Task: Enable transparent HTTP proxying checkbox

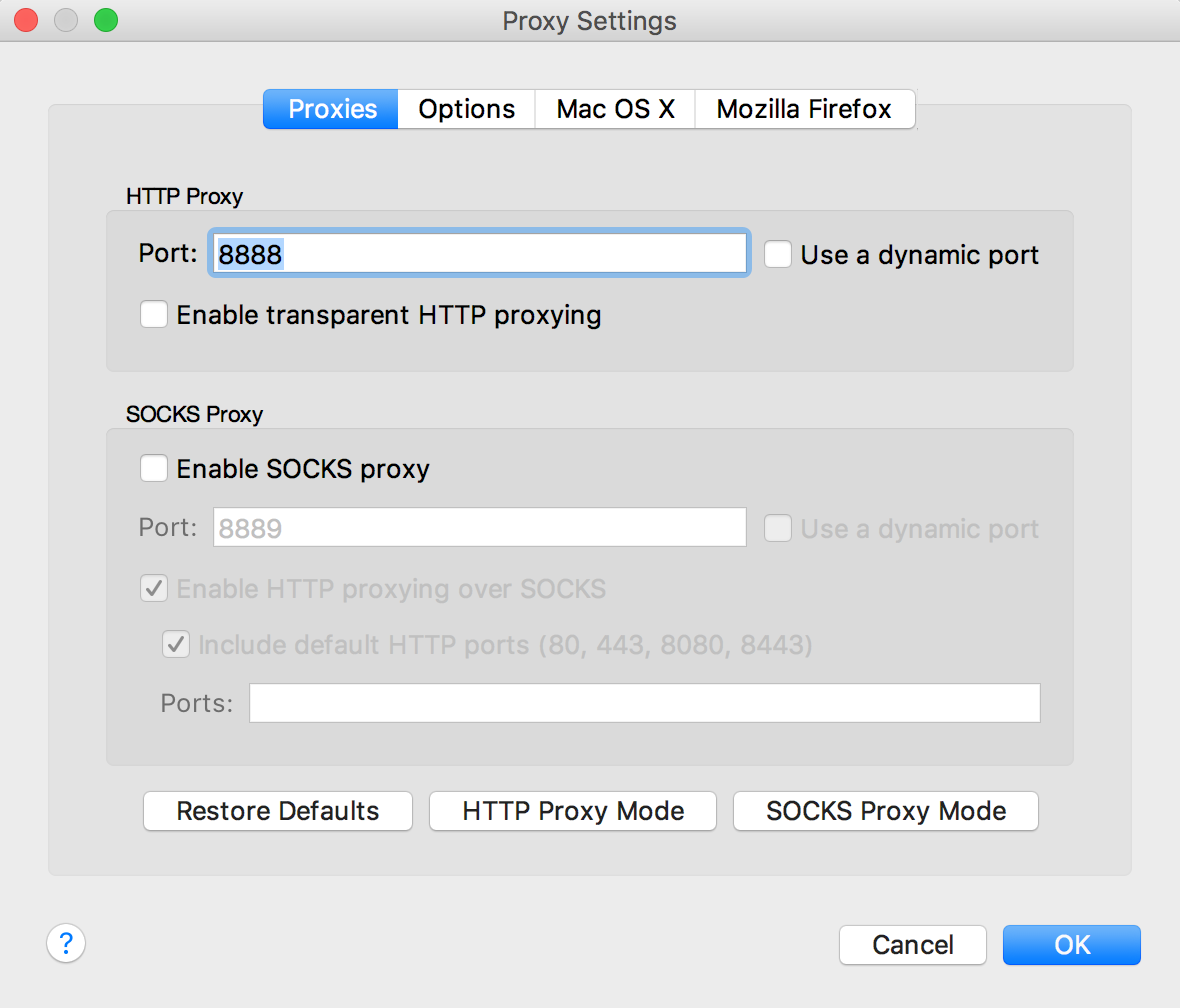Action: [154, 314]
